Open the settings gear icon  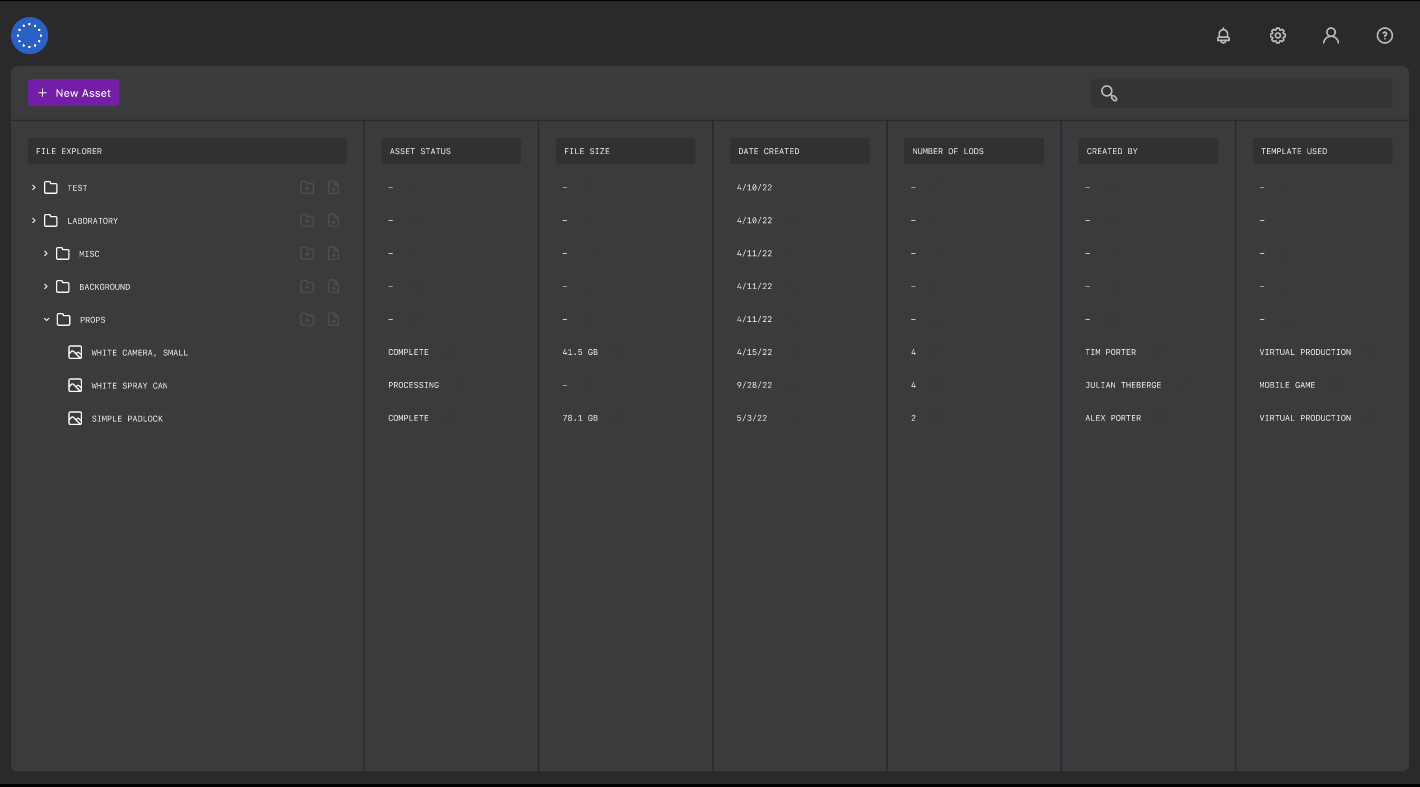pyautogui.click(x=1277, y=35)
